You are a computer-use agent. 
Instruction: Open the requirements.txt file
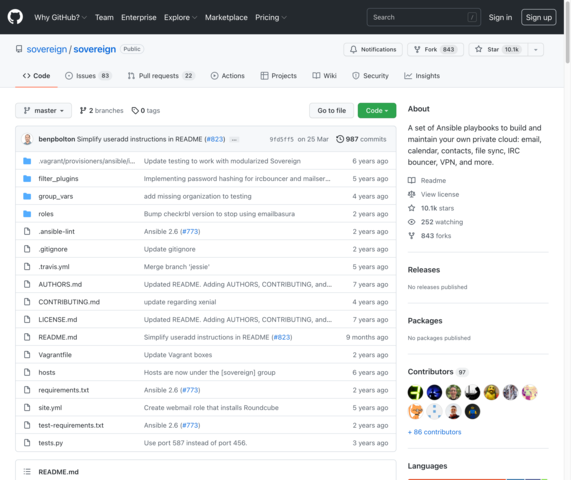(64, 390)
